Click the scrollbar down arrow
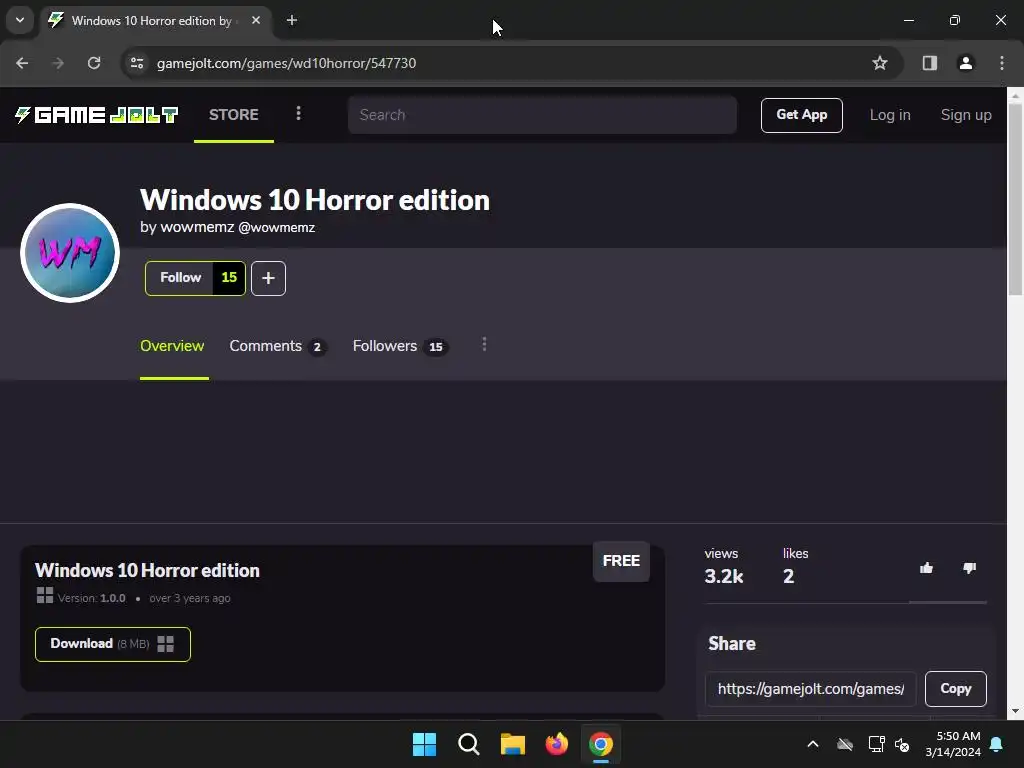The width and height of the screenshot is (1024, 768). 1015,711
